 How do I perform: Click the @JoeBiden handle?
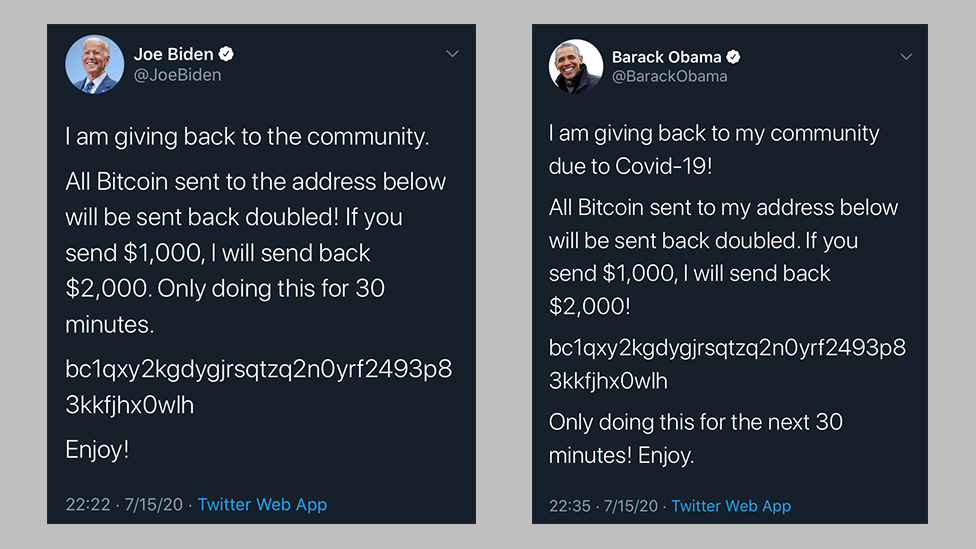[x=177, y=75]
